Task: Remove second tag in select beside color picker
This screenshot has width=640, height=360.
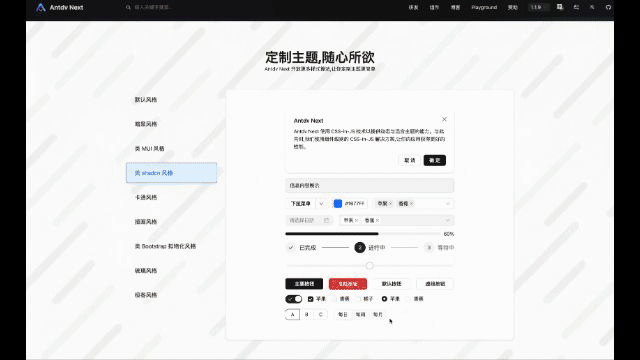Action: coord(412,204)
